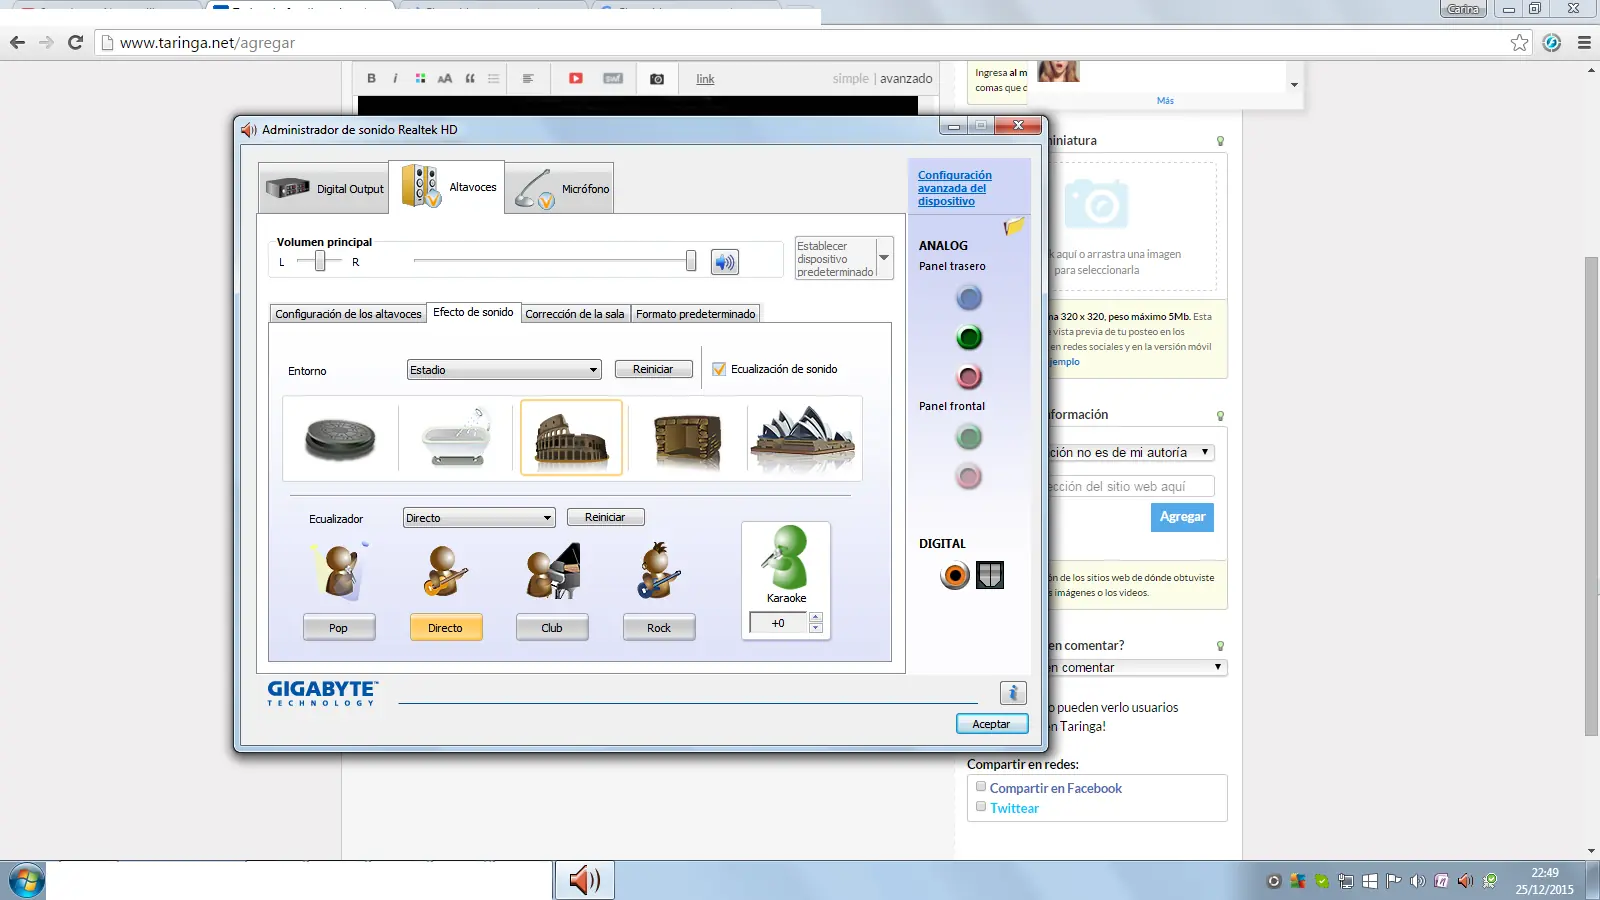The width and height of the screenshot is (1600, 900).
Task: Click the Realtek speaker taskbar button
Action: click(585, 880)
